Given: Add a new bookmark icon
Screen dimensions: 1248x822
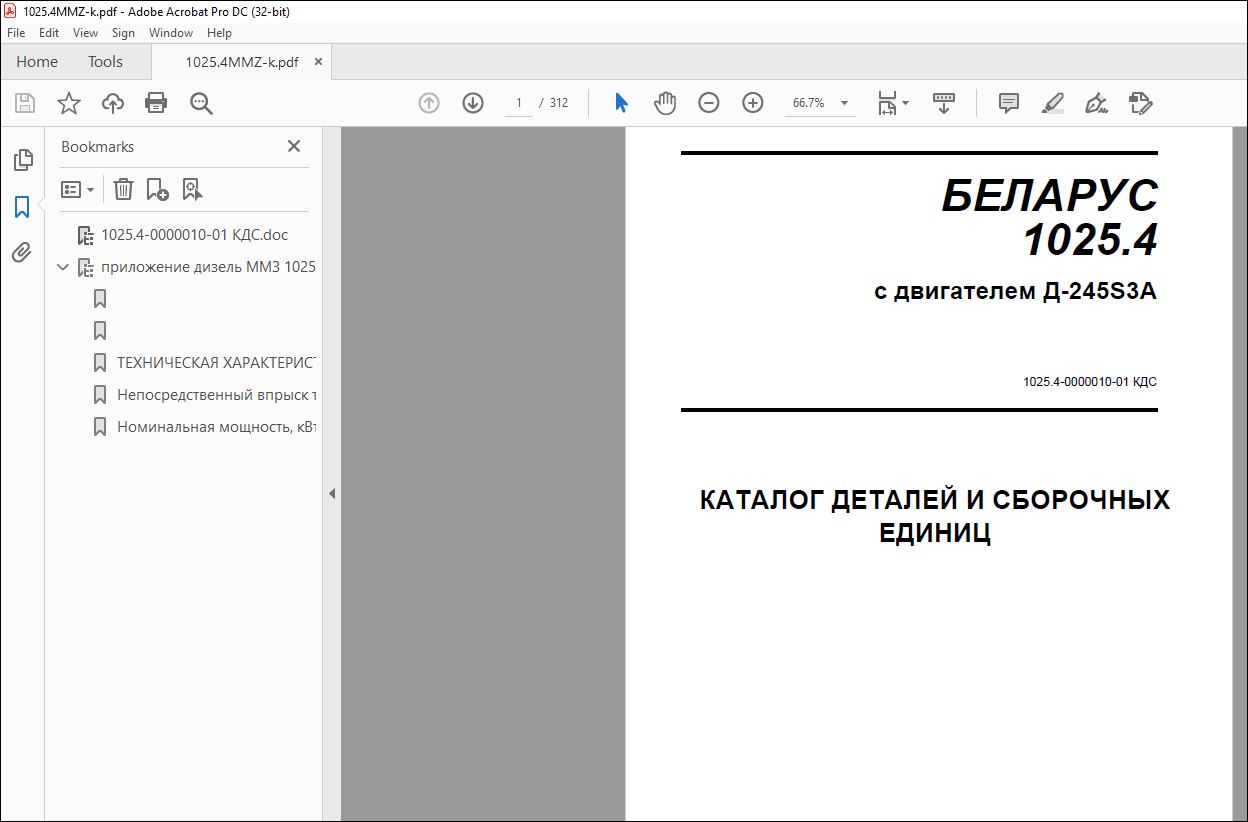Looking at the screenshot, I should pos(157,189).
